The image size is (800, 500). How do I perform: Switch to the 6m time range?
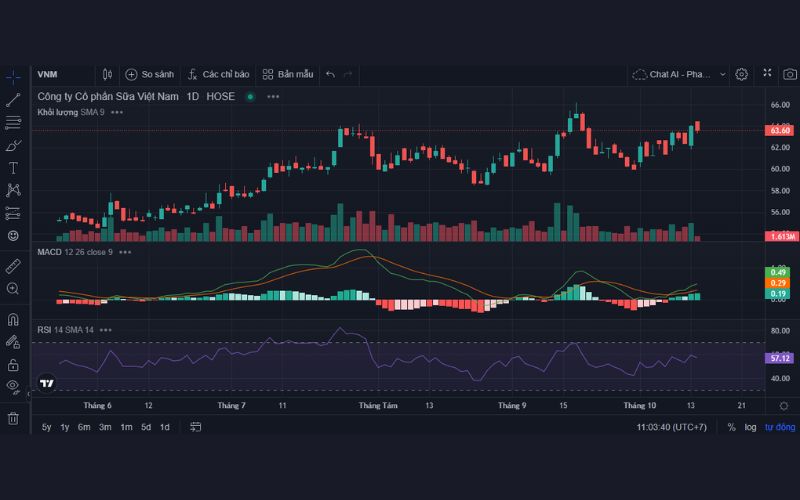tap(84, 427)
